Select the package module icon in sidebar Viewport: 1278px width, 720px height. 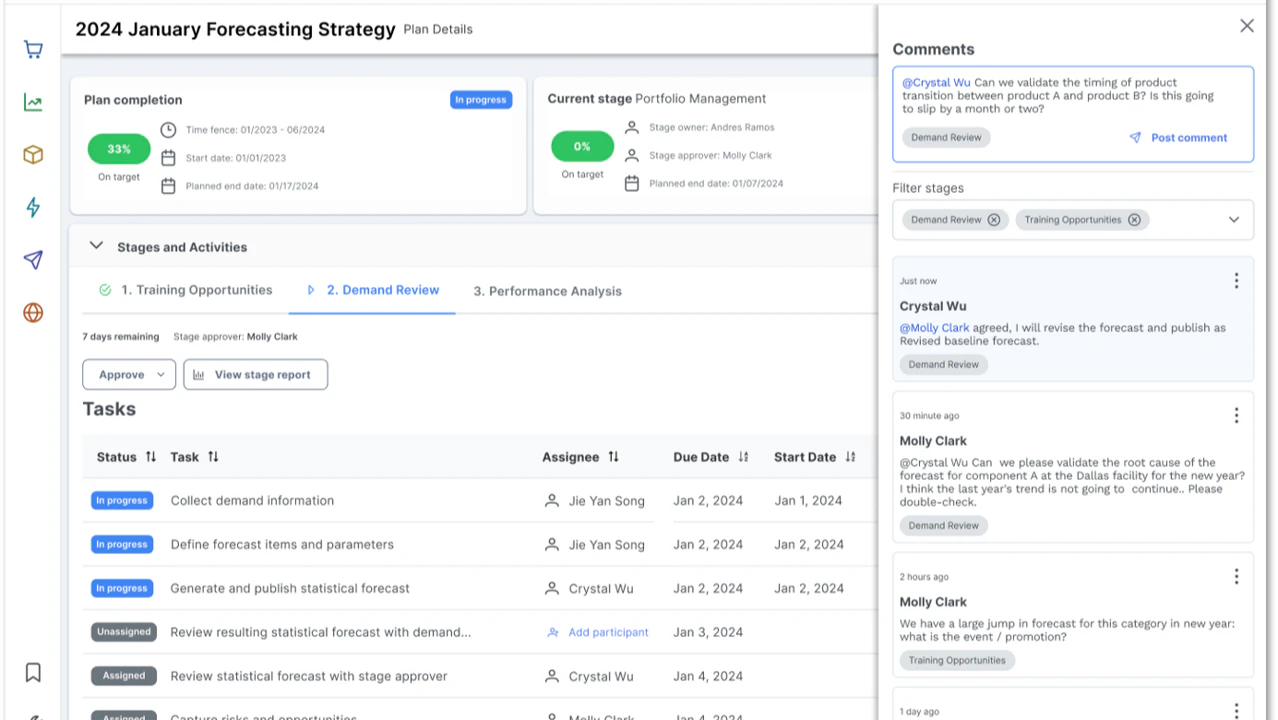coord(33,155)
